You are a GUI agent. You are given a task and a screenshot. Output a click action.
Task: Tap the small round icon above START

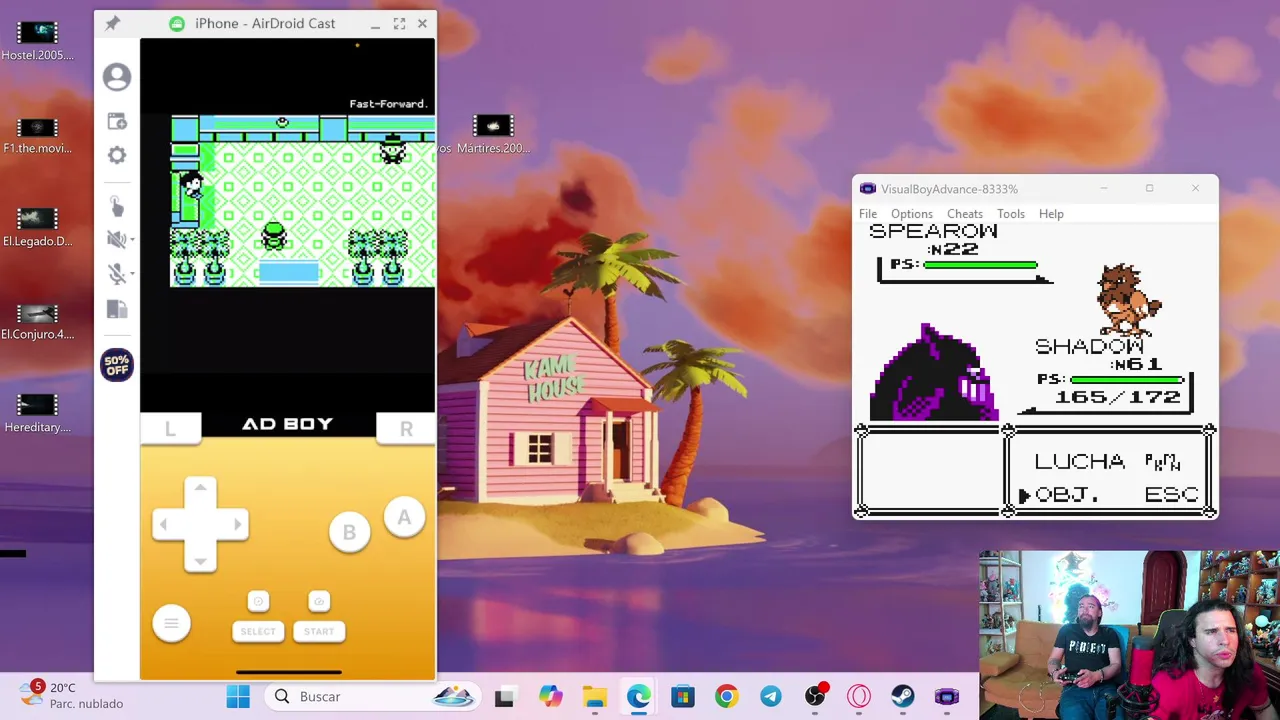pyautogui.click(x=319, y=601)
